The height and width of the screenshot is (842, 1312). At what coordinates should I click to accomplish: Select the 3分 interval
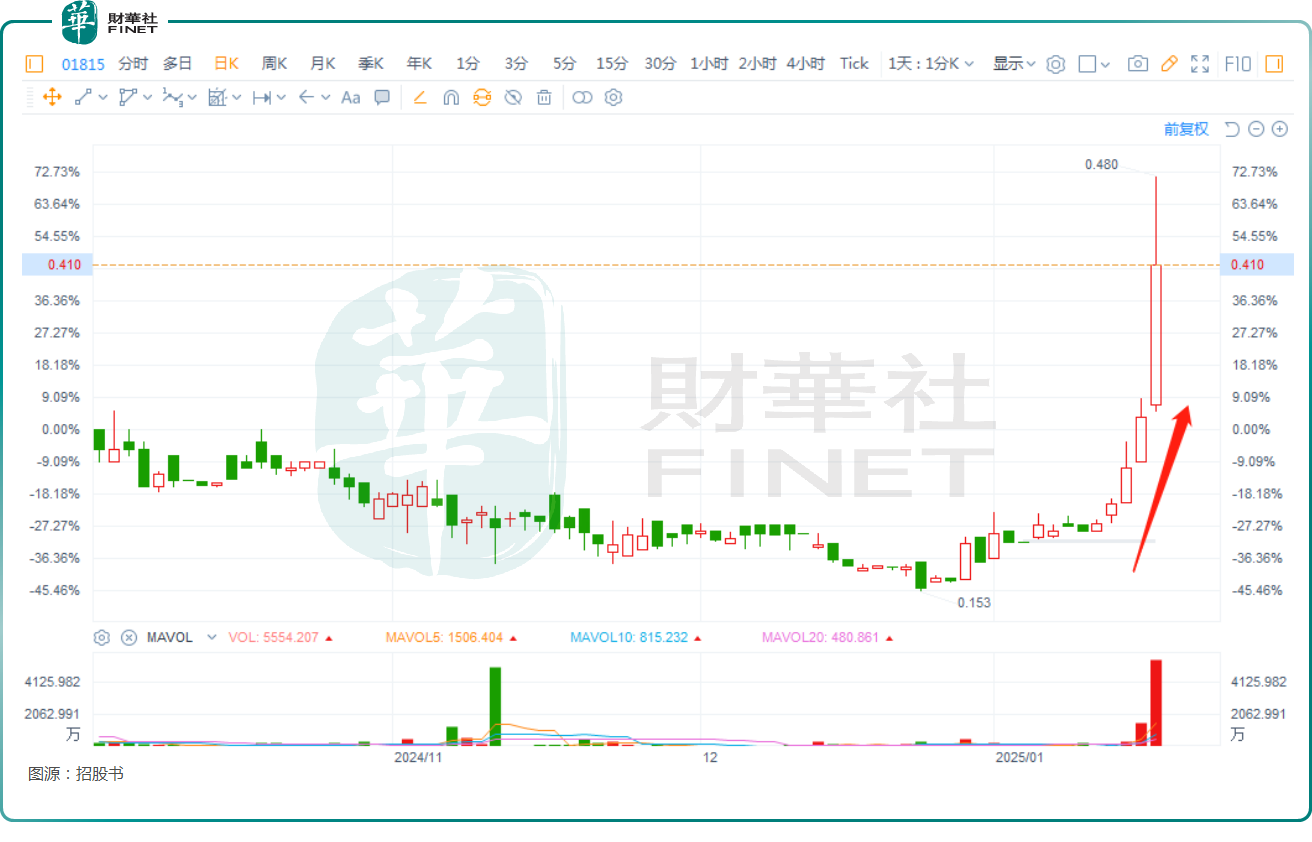click(x=516, y=64)
